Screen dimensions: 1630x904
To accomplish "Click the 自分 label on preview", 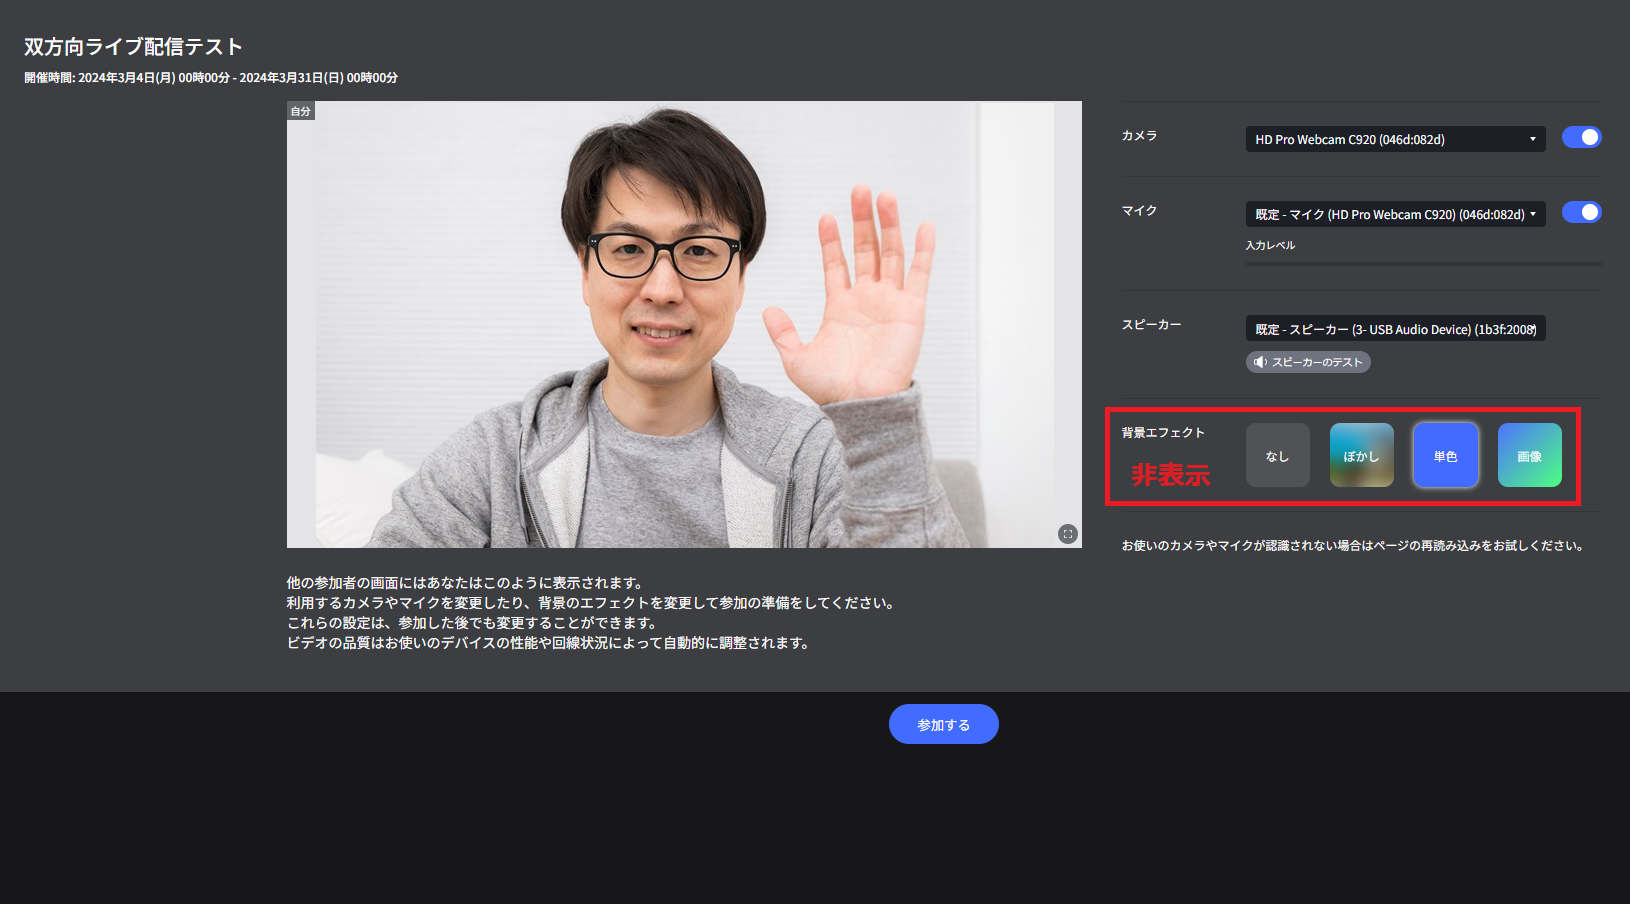I will pyautogui.click(x=301, y=111).
